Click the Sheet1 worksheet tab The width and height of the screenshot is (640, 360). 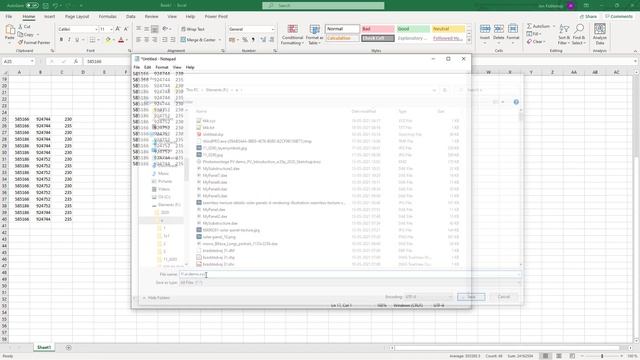click(x=44, y=347)
